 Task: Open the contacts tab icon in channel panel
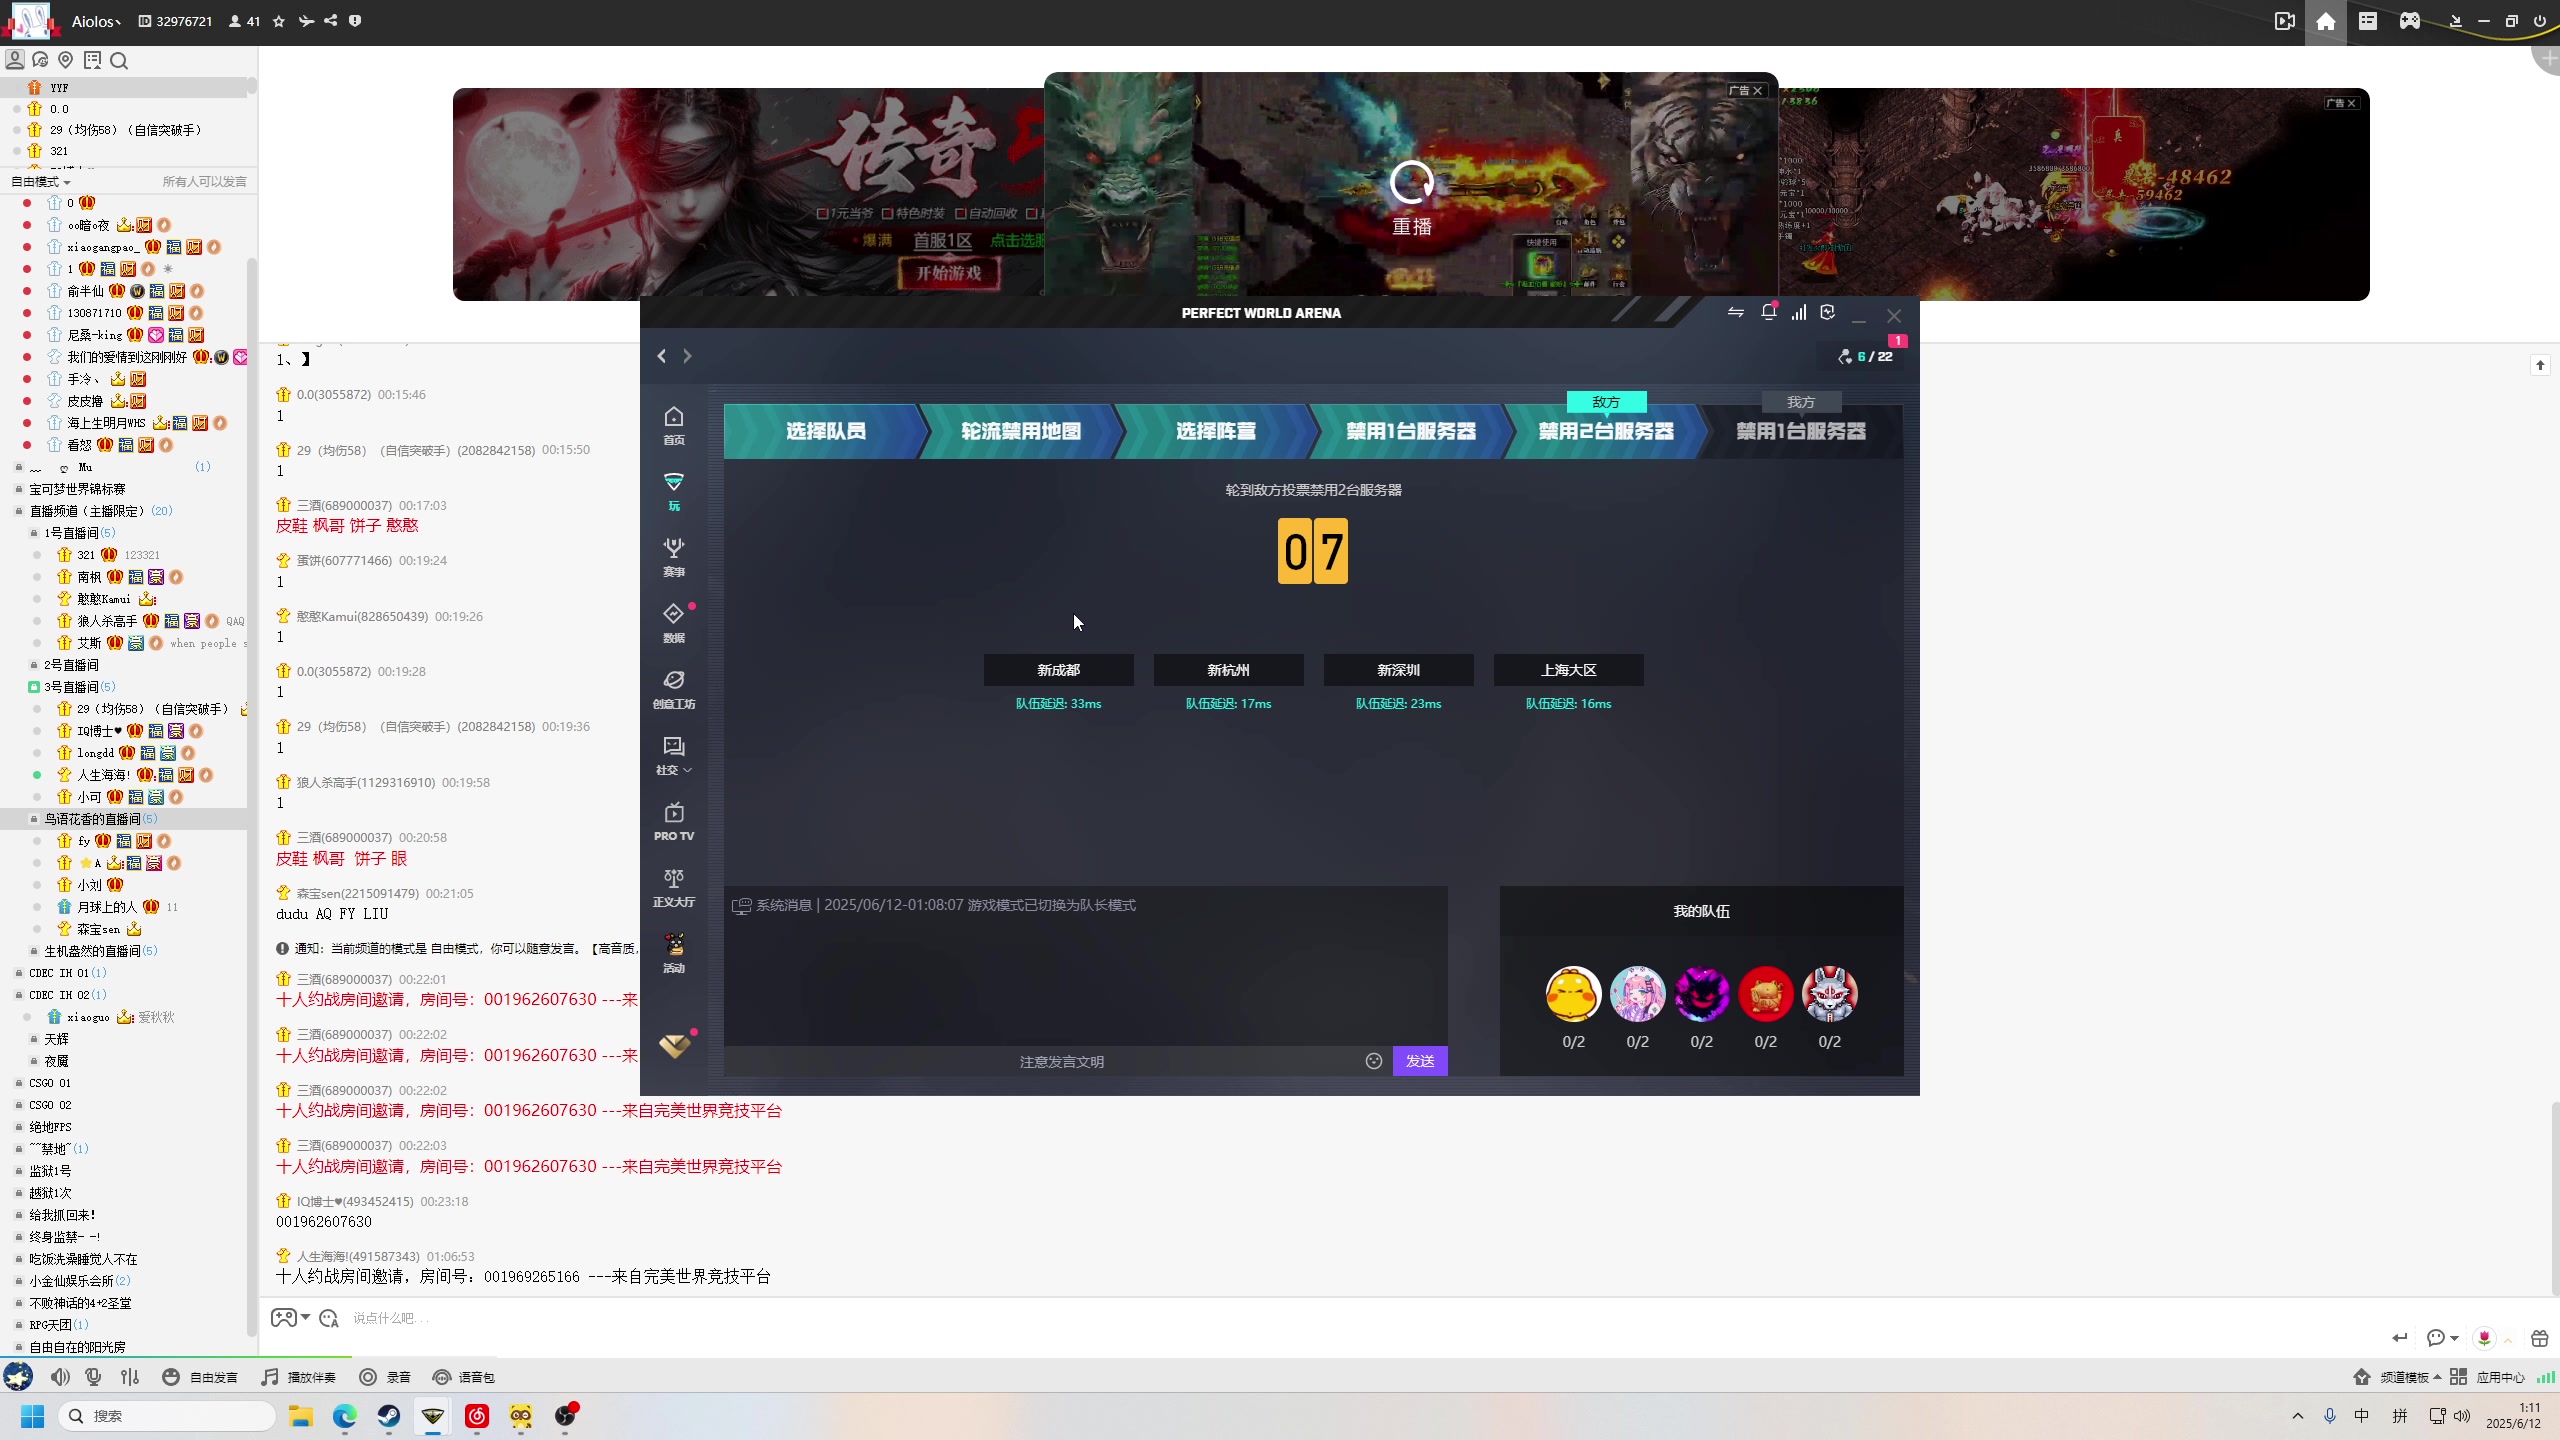coord(15,60)
